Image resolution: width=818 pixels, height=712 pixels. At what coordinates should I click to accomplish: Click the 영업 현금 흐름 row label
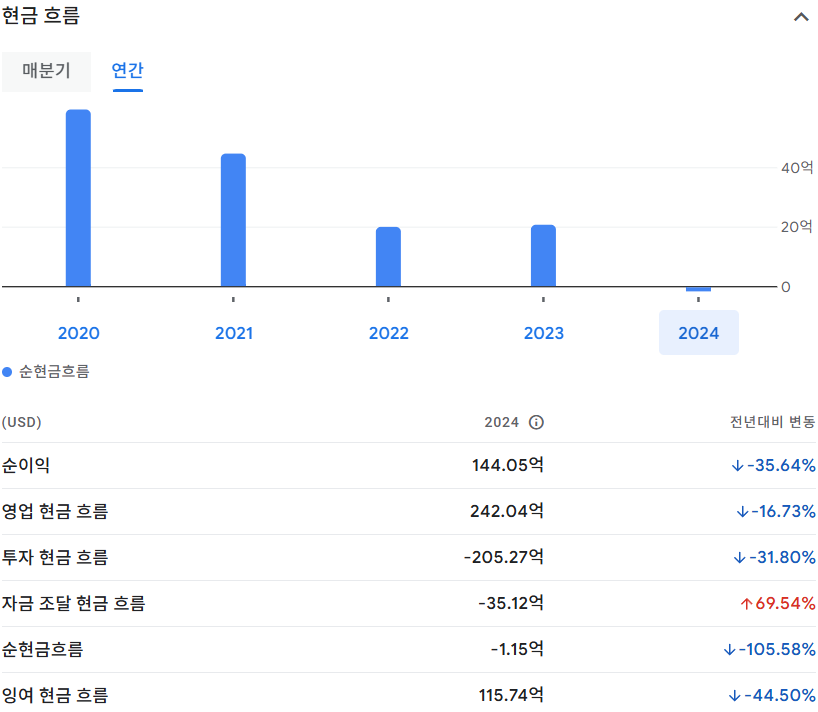click(55, 511)
